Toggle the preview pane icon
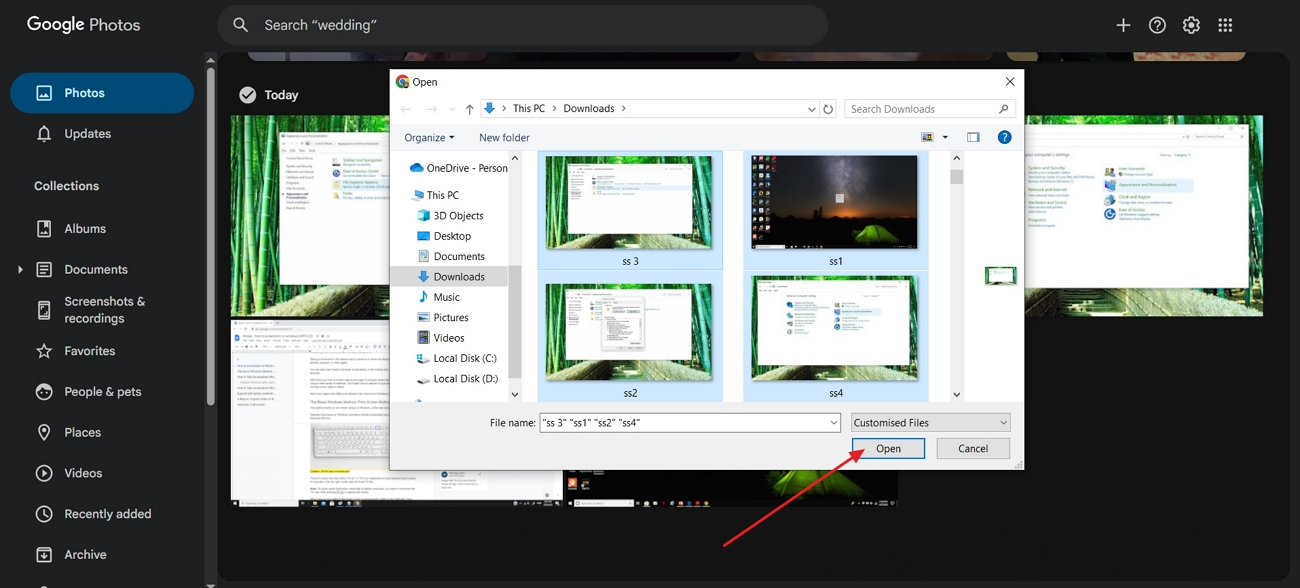Screen dimensions: 1300x588 pos(973,137)
